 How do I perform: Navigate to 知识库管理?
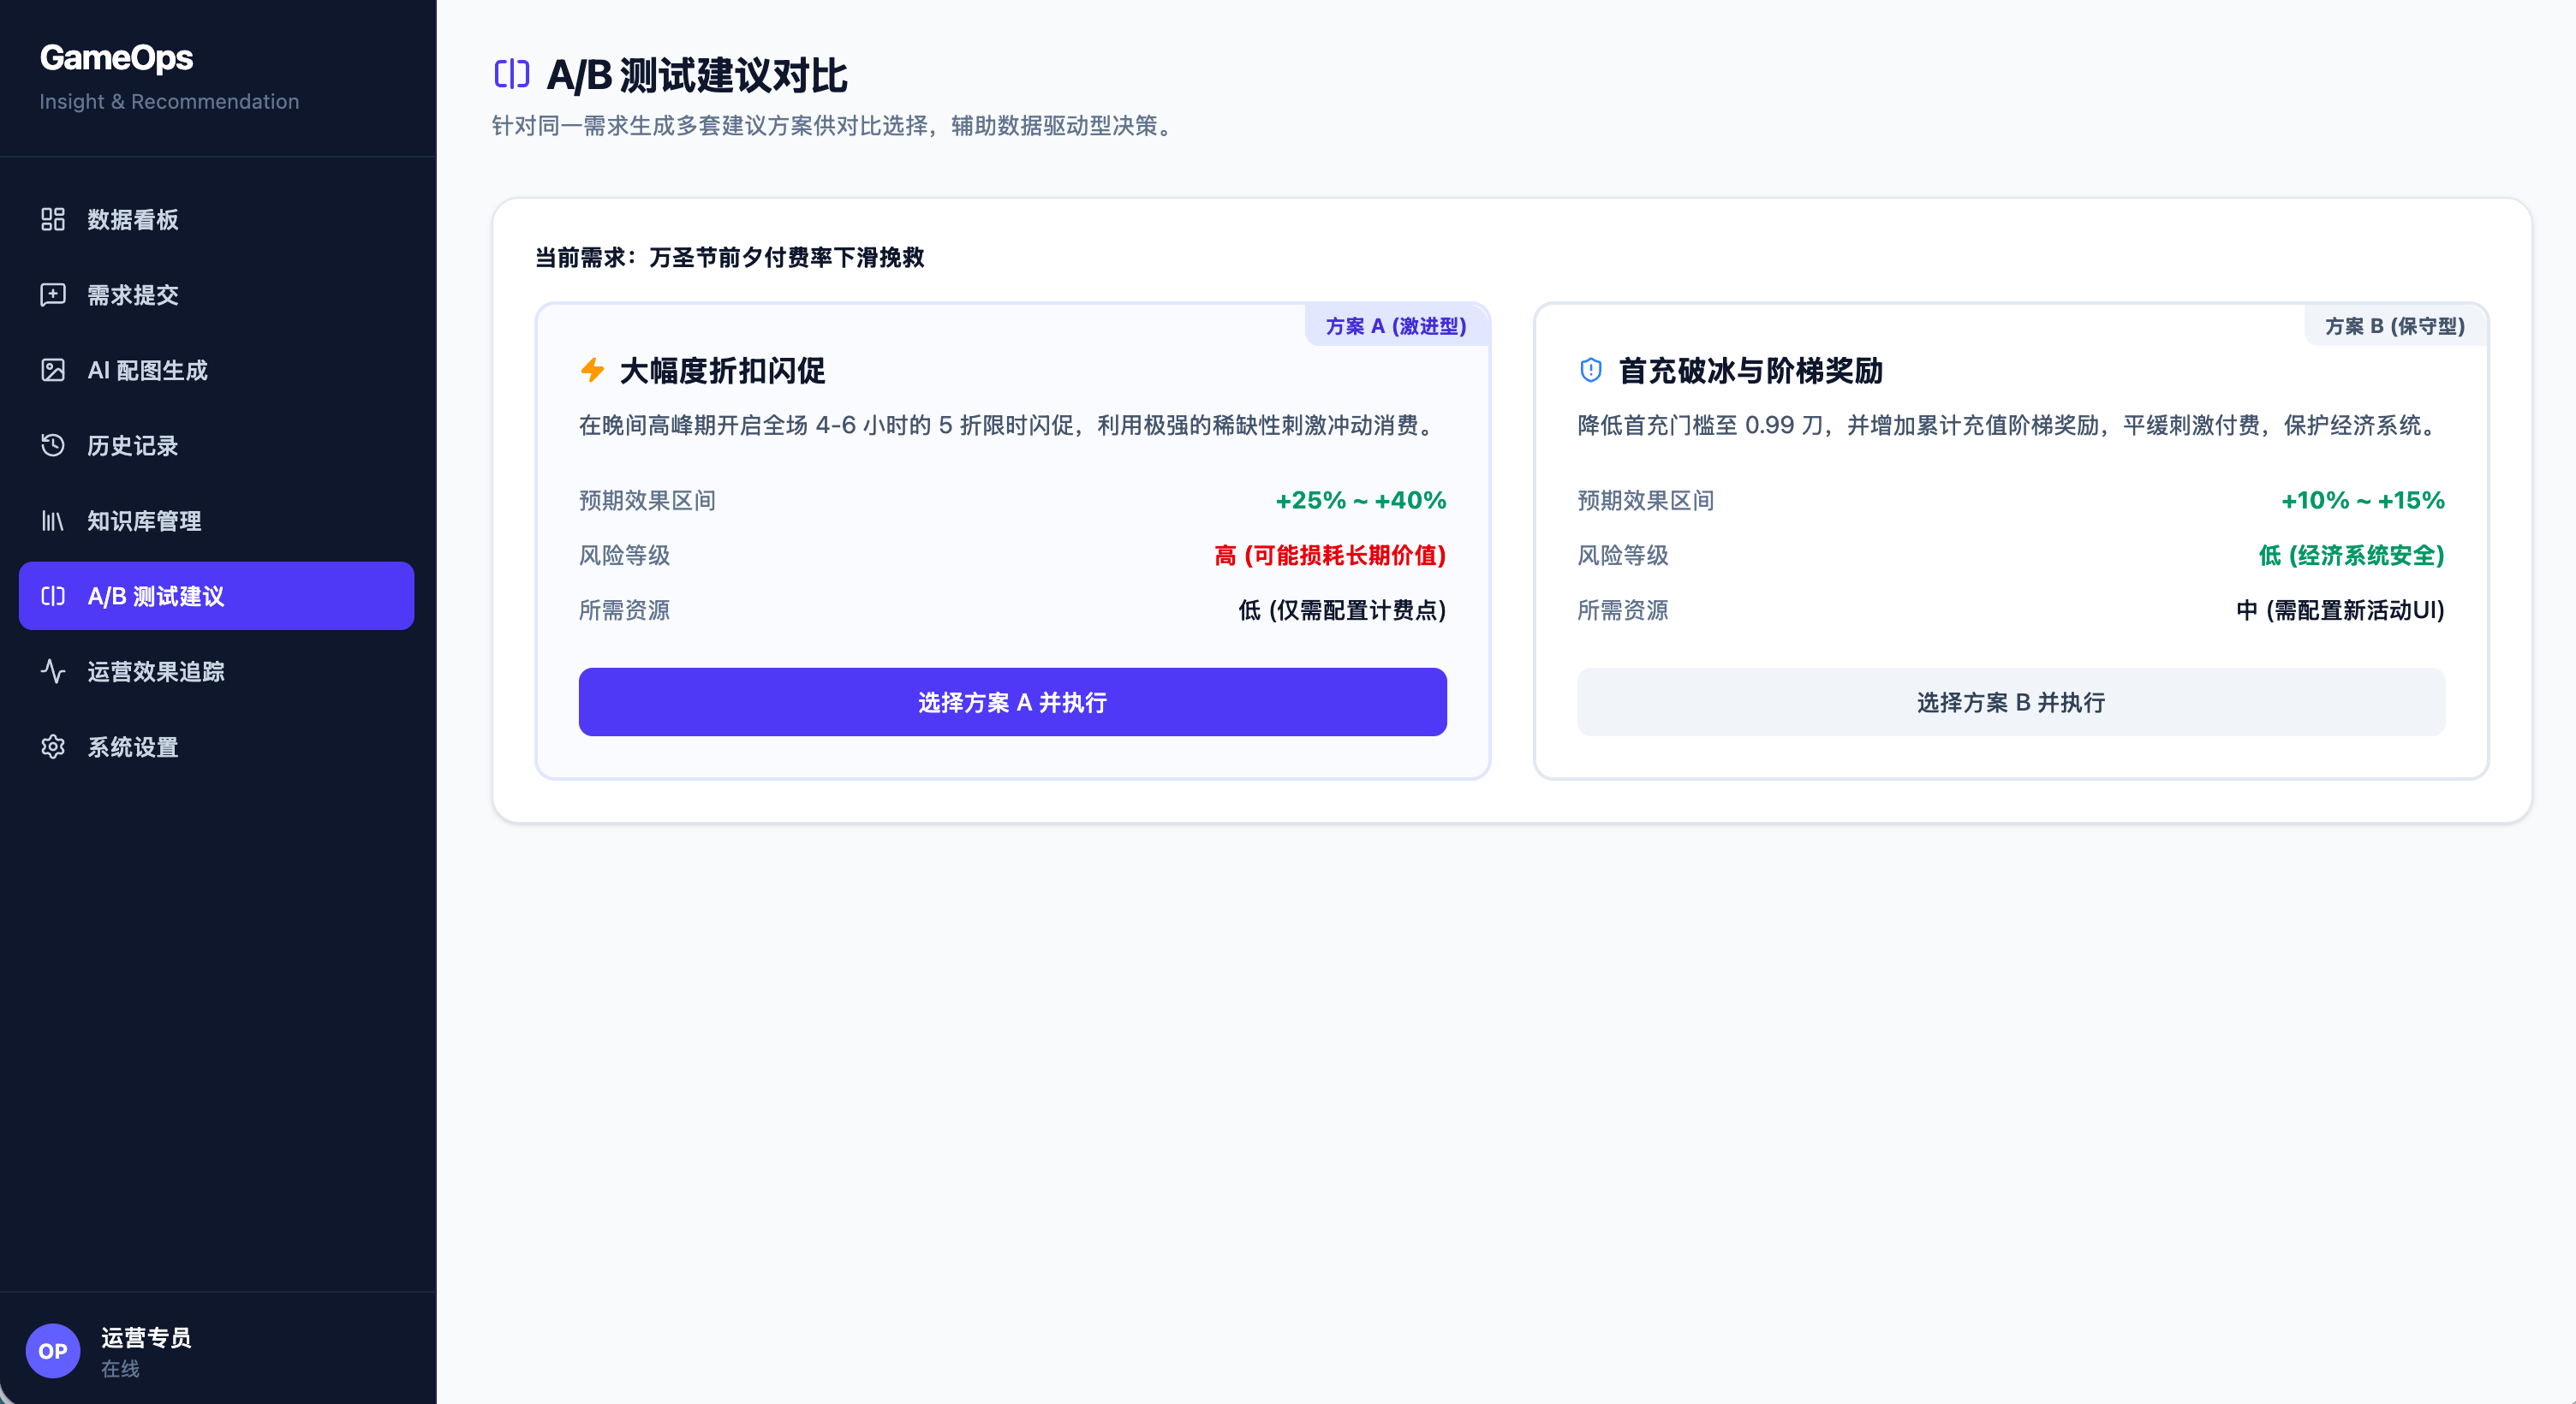[217, 521]
